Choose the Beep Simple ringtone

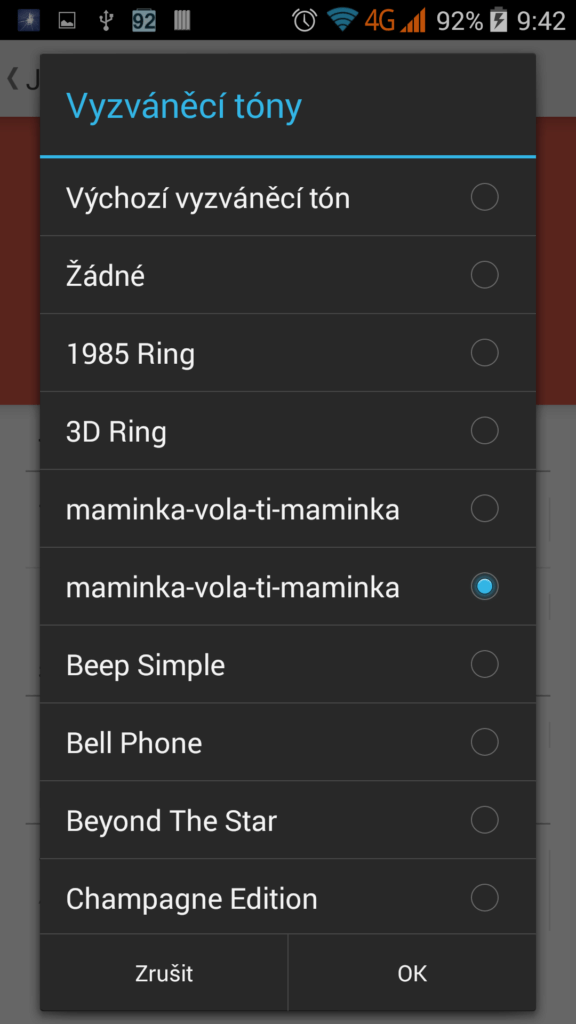pos(288,665)
